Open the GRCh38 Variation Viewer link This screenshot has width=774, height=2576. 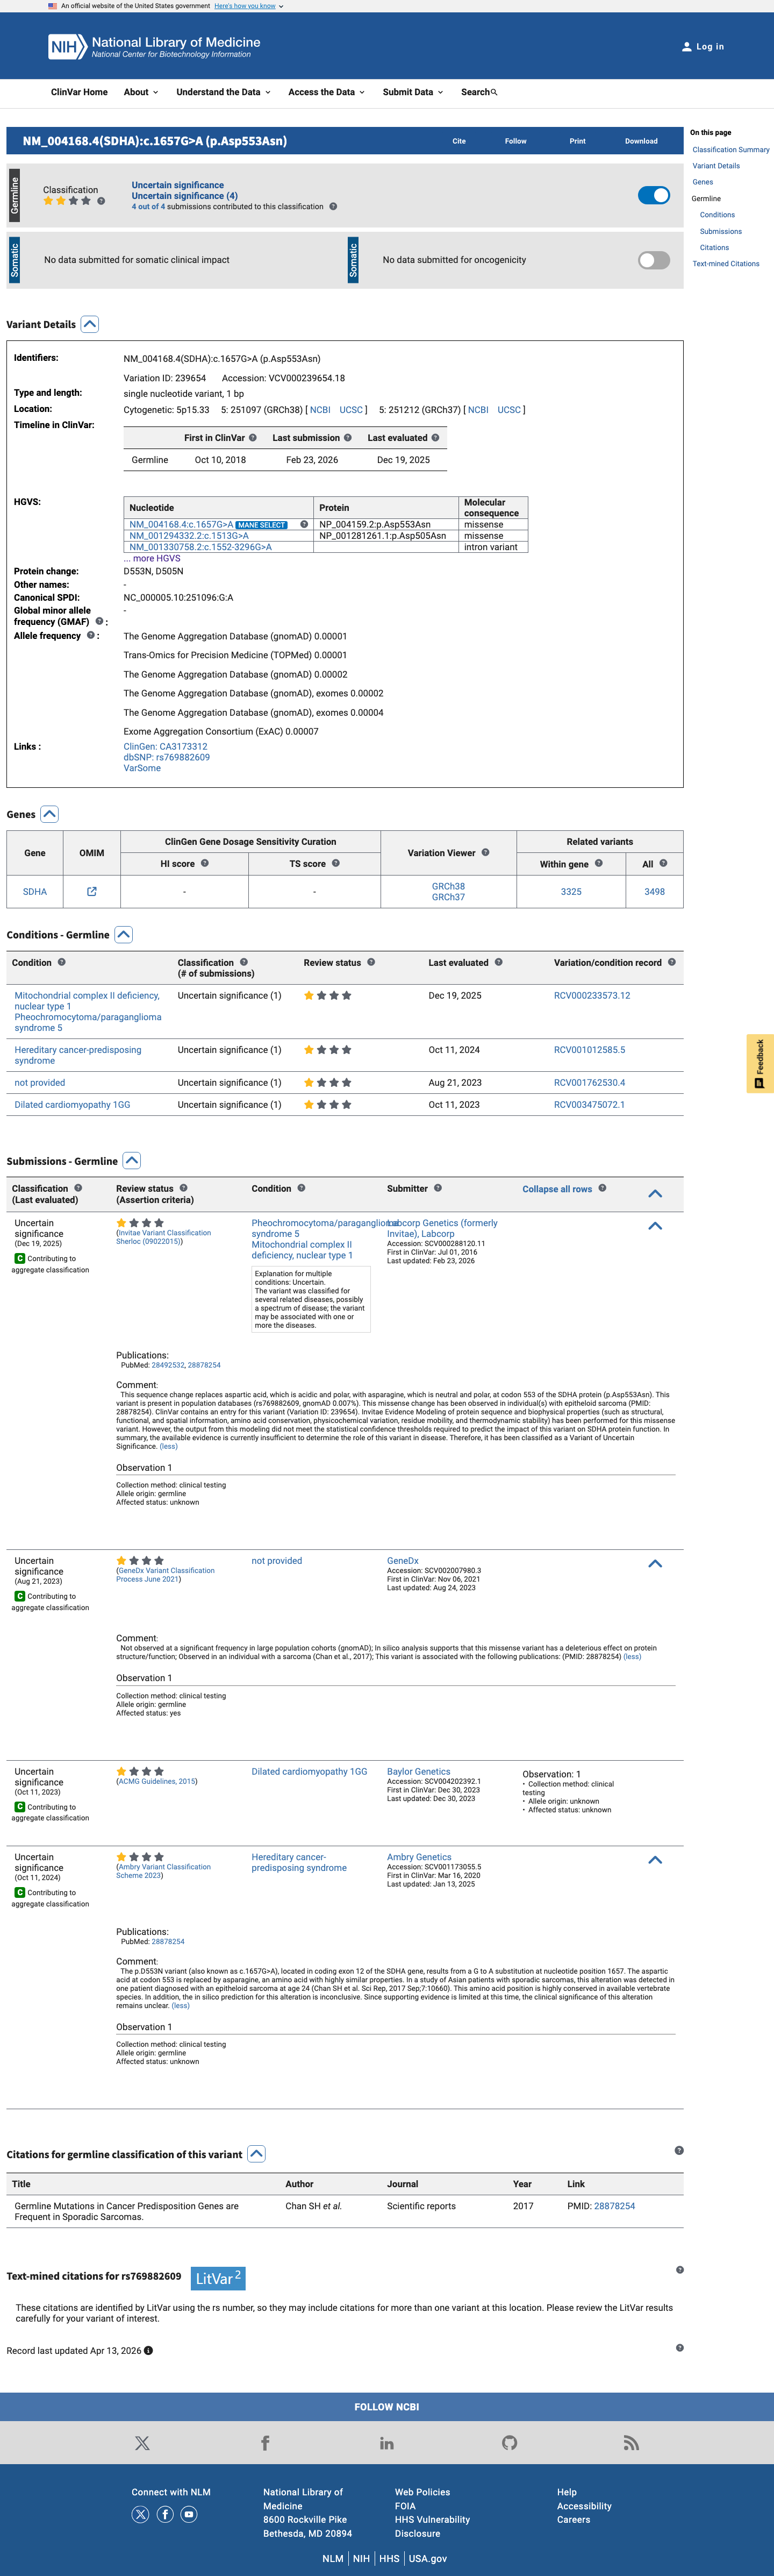tap(448, 886)
